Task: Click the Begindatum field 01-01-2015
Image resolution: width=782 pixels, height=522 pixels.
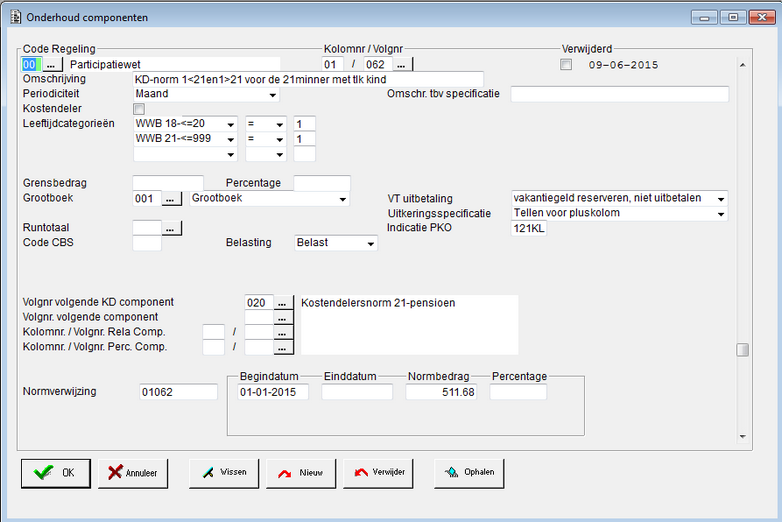Action: 273,392
